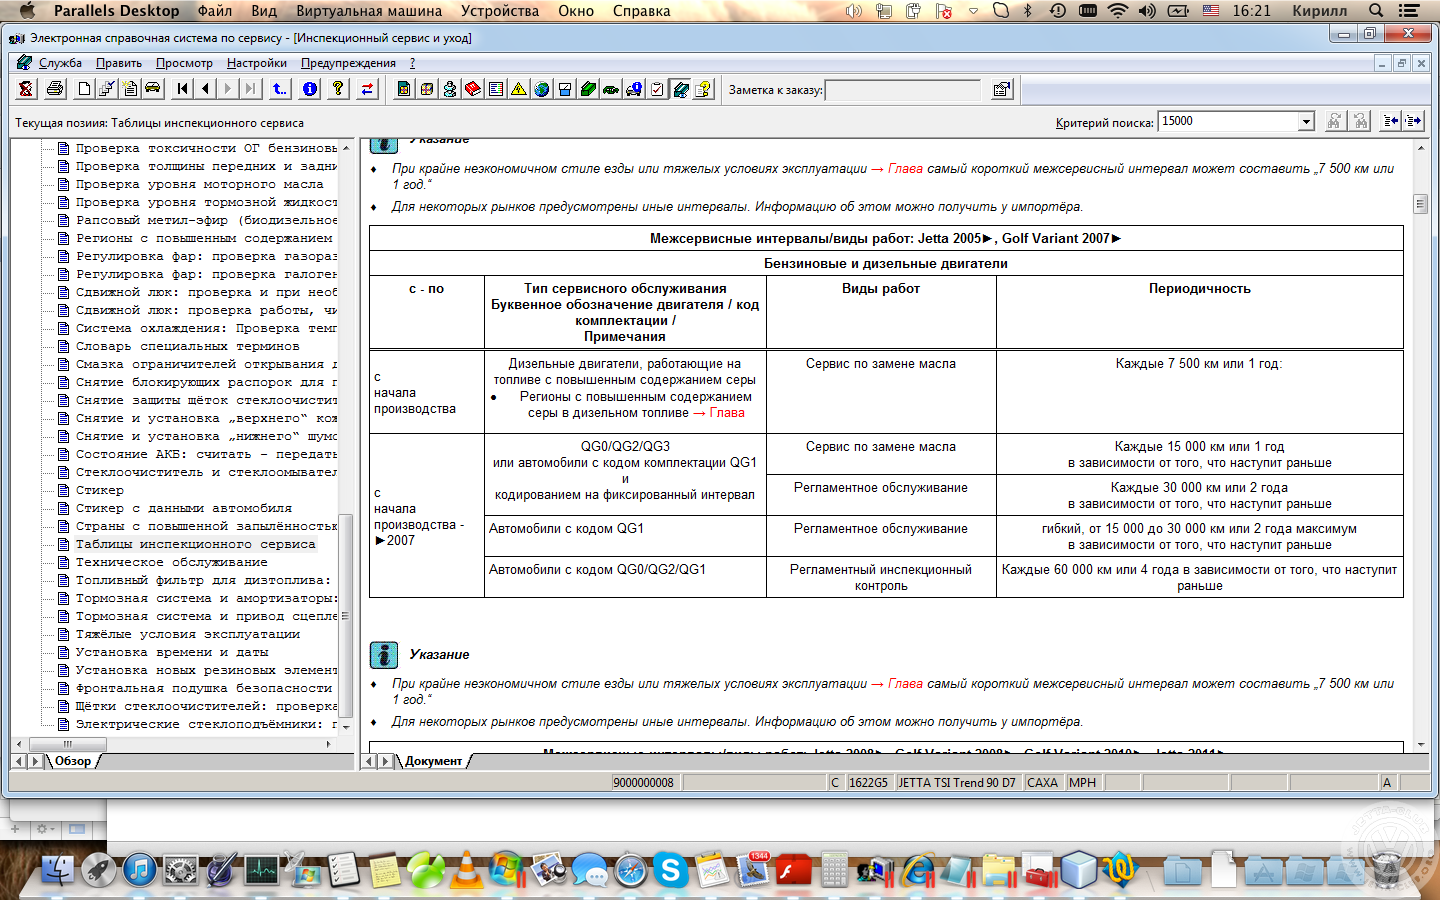Screen dimensions: 1440x900
Task: Click the pressed open-book toolbar icon
Action: [680, 89]
